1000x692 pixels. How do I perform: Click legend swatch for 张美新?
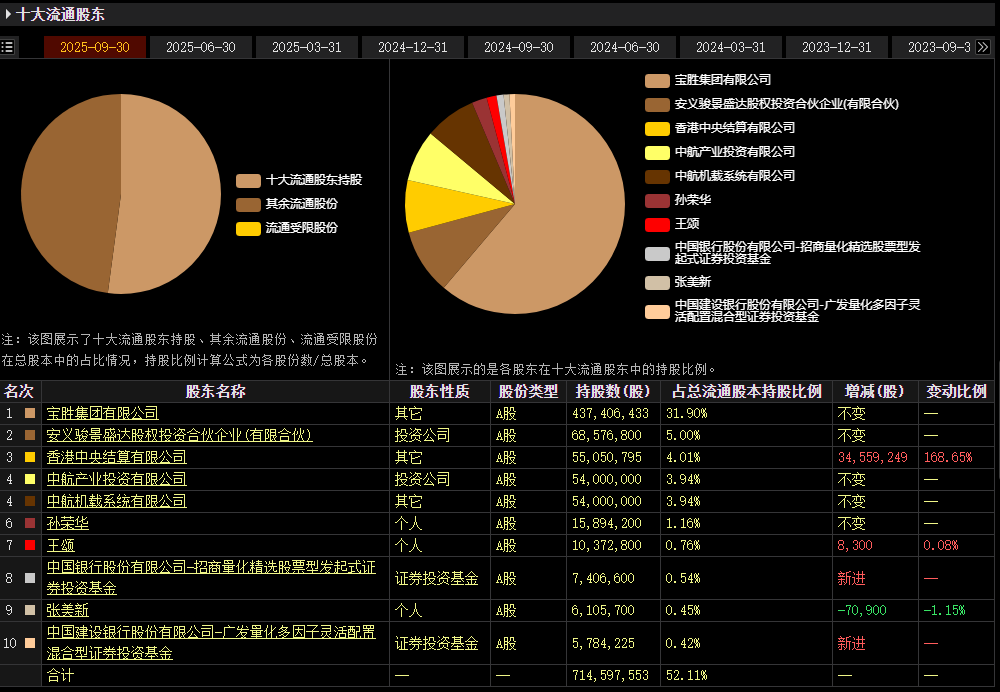click(657, 283)
